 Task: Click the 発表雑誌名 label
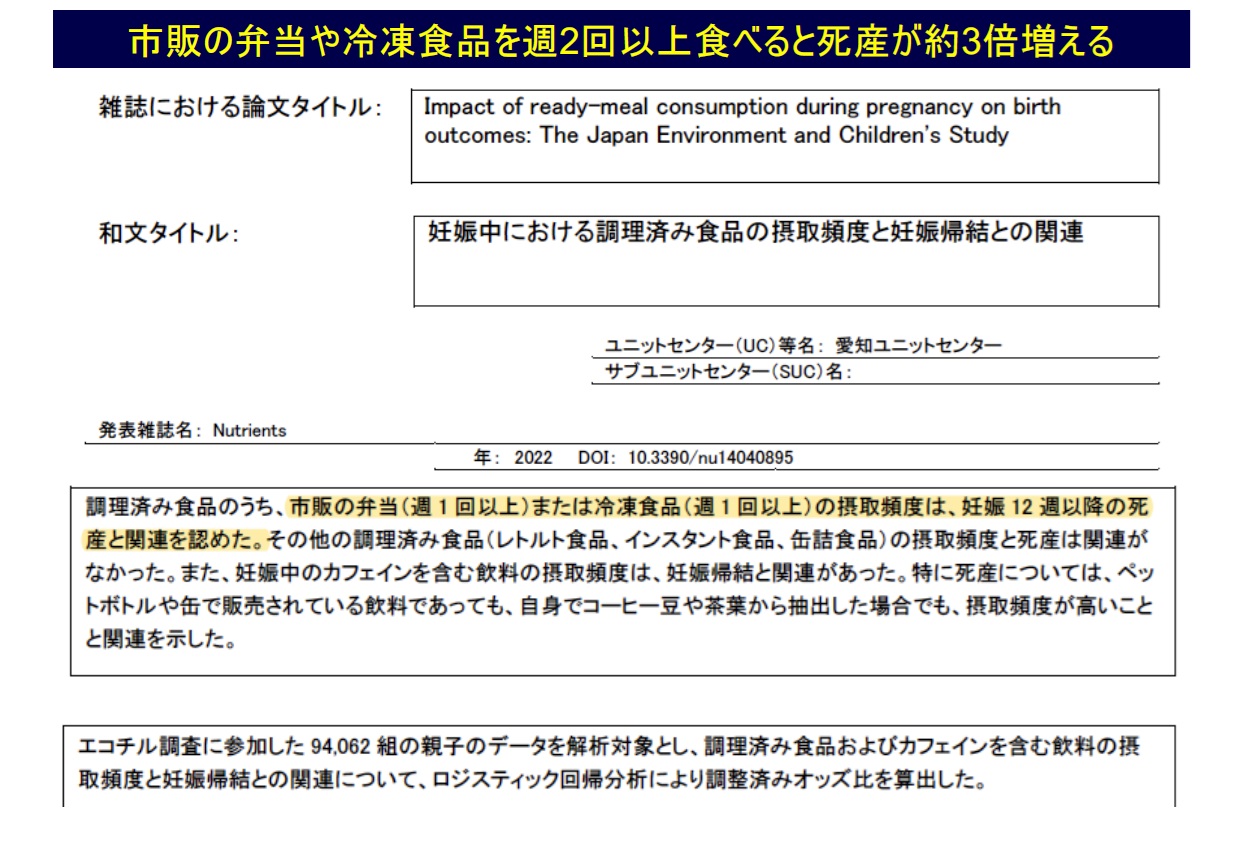[x=146, y=431]
